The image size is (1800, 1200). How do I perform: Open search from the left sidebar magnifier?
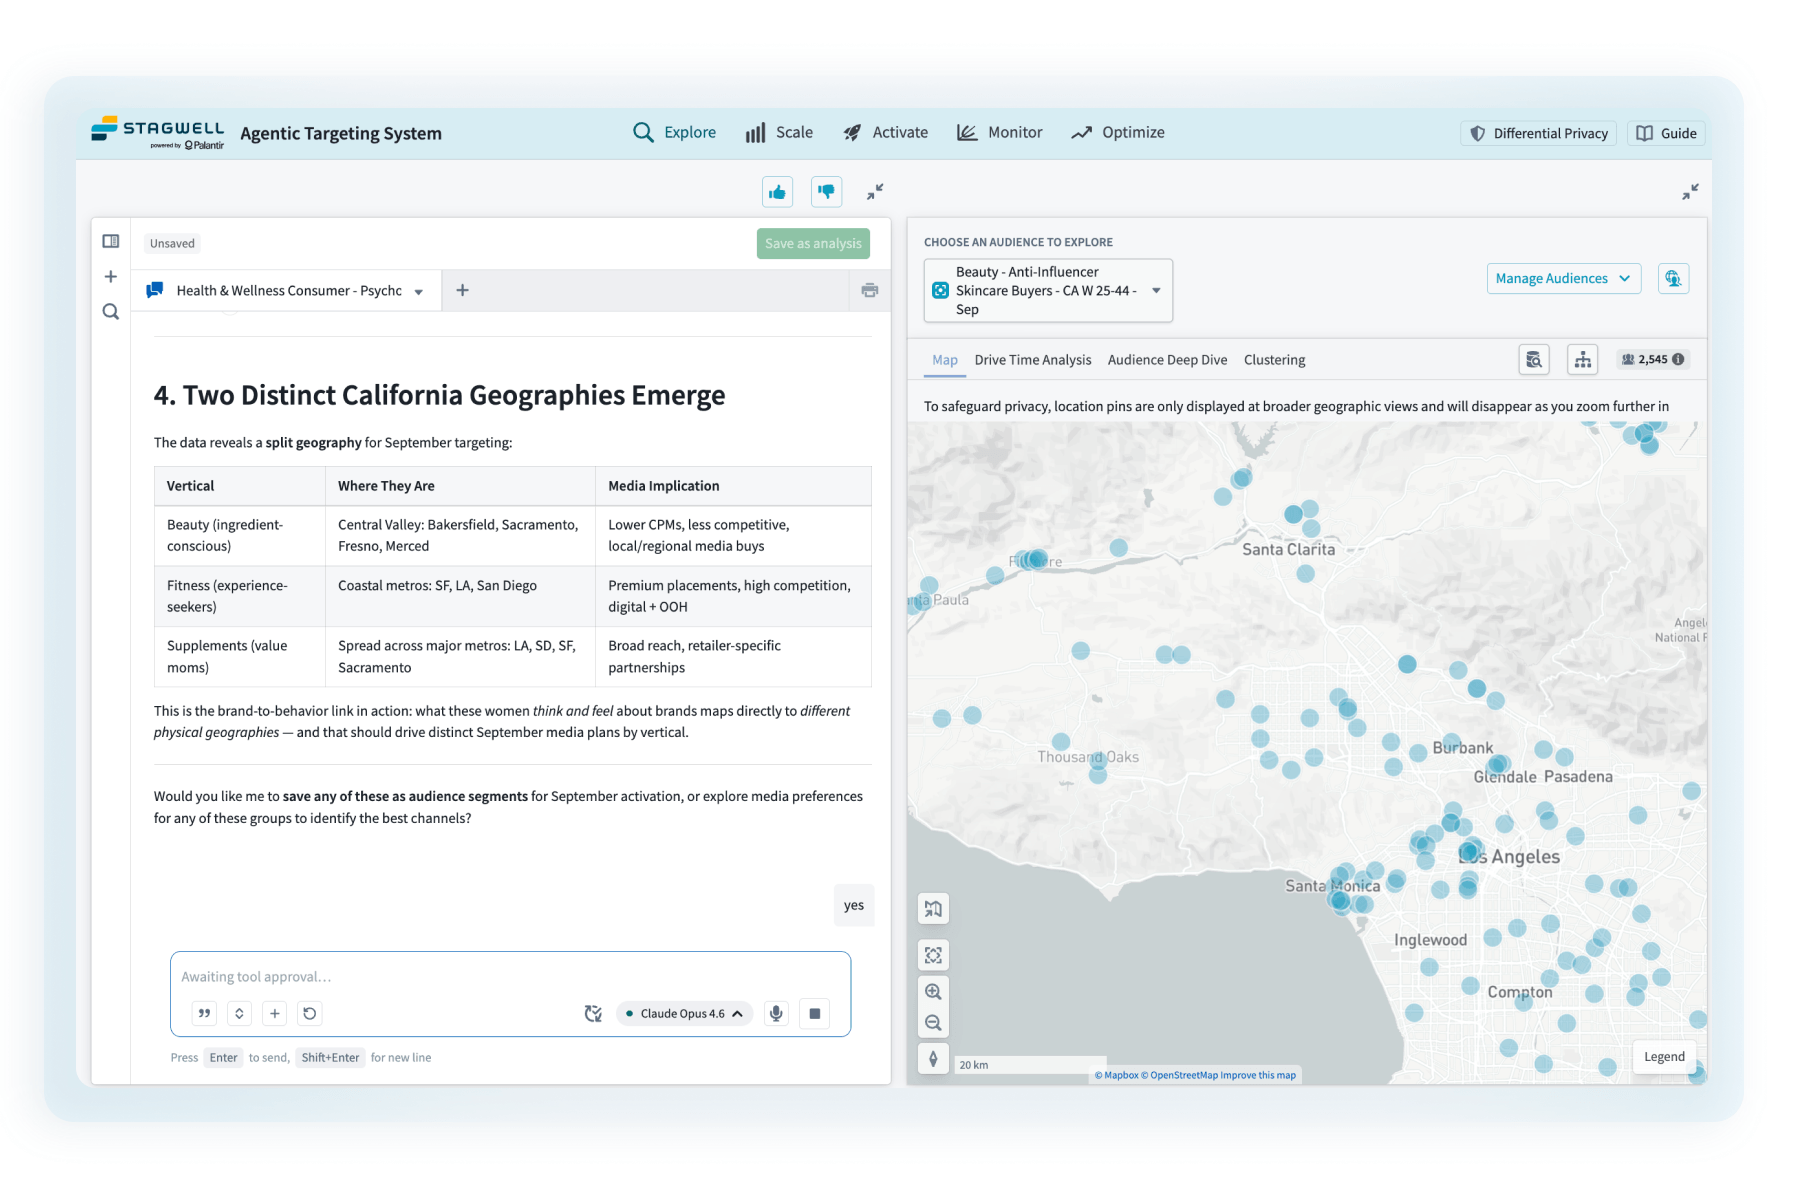(111, 312)
